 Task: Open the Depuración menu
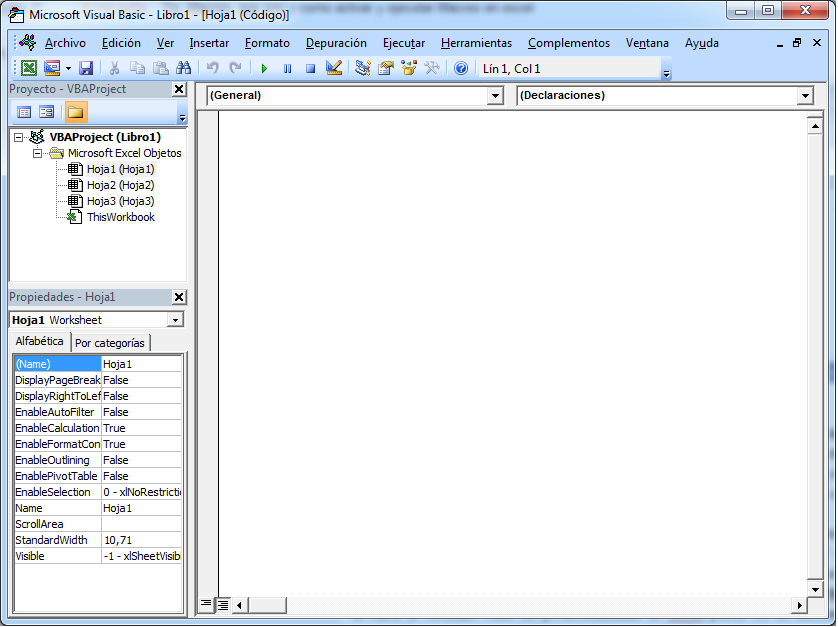[336, 43]
